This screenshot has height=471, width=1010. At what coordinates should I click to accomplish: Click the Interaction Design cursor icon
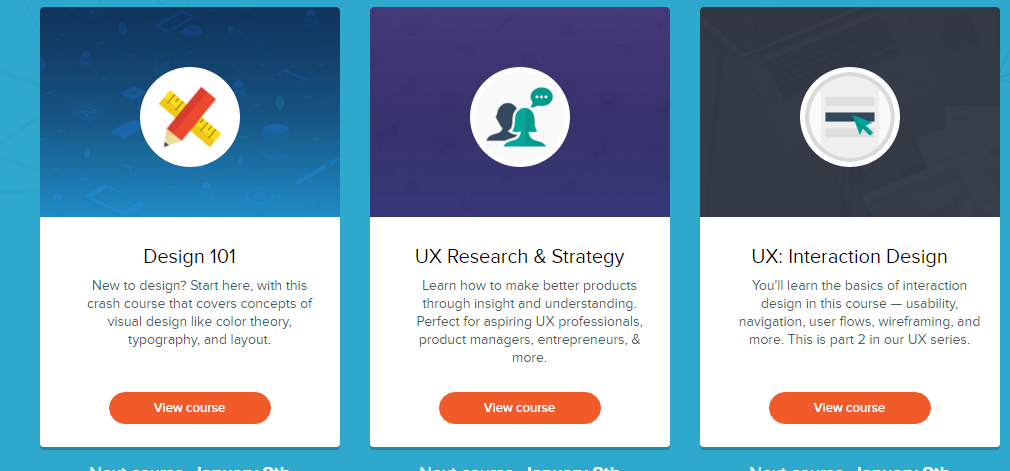(849, 117)
